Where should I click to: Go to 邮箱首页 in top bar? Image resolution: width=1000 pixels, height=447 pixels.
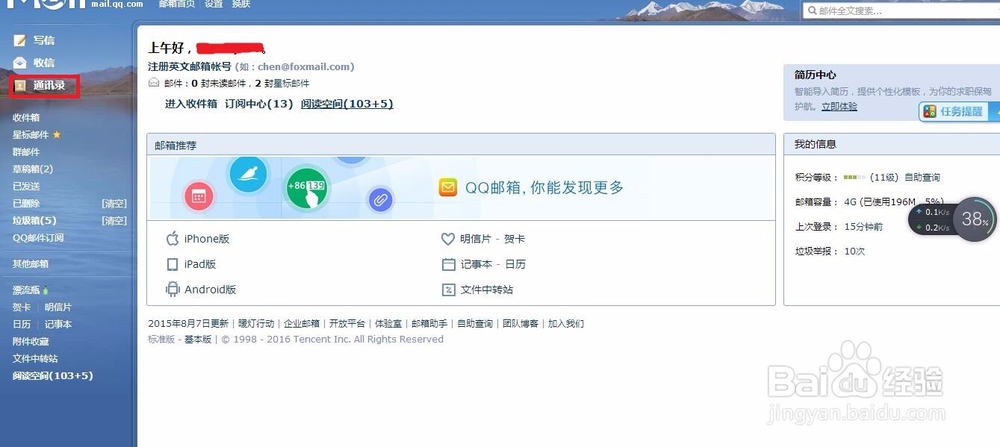(x=178, y=4)
